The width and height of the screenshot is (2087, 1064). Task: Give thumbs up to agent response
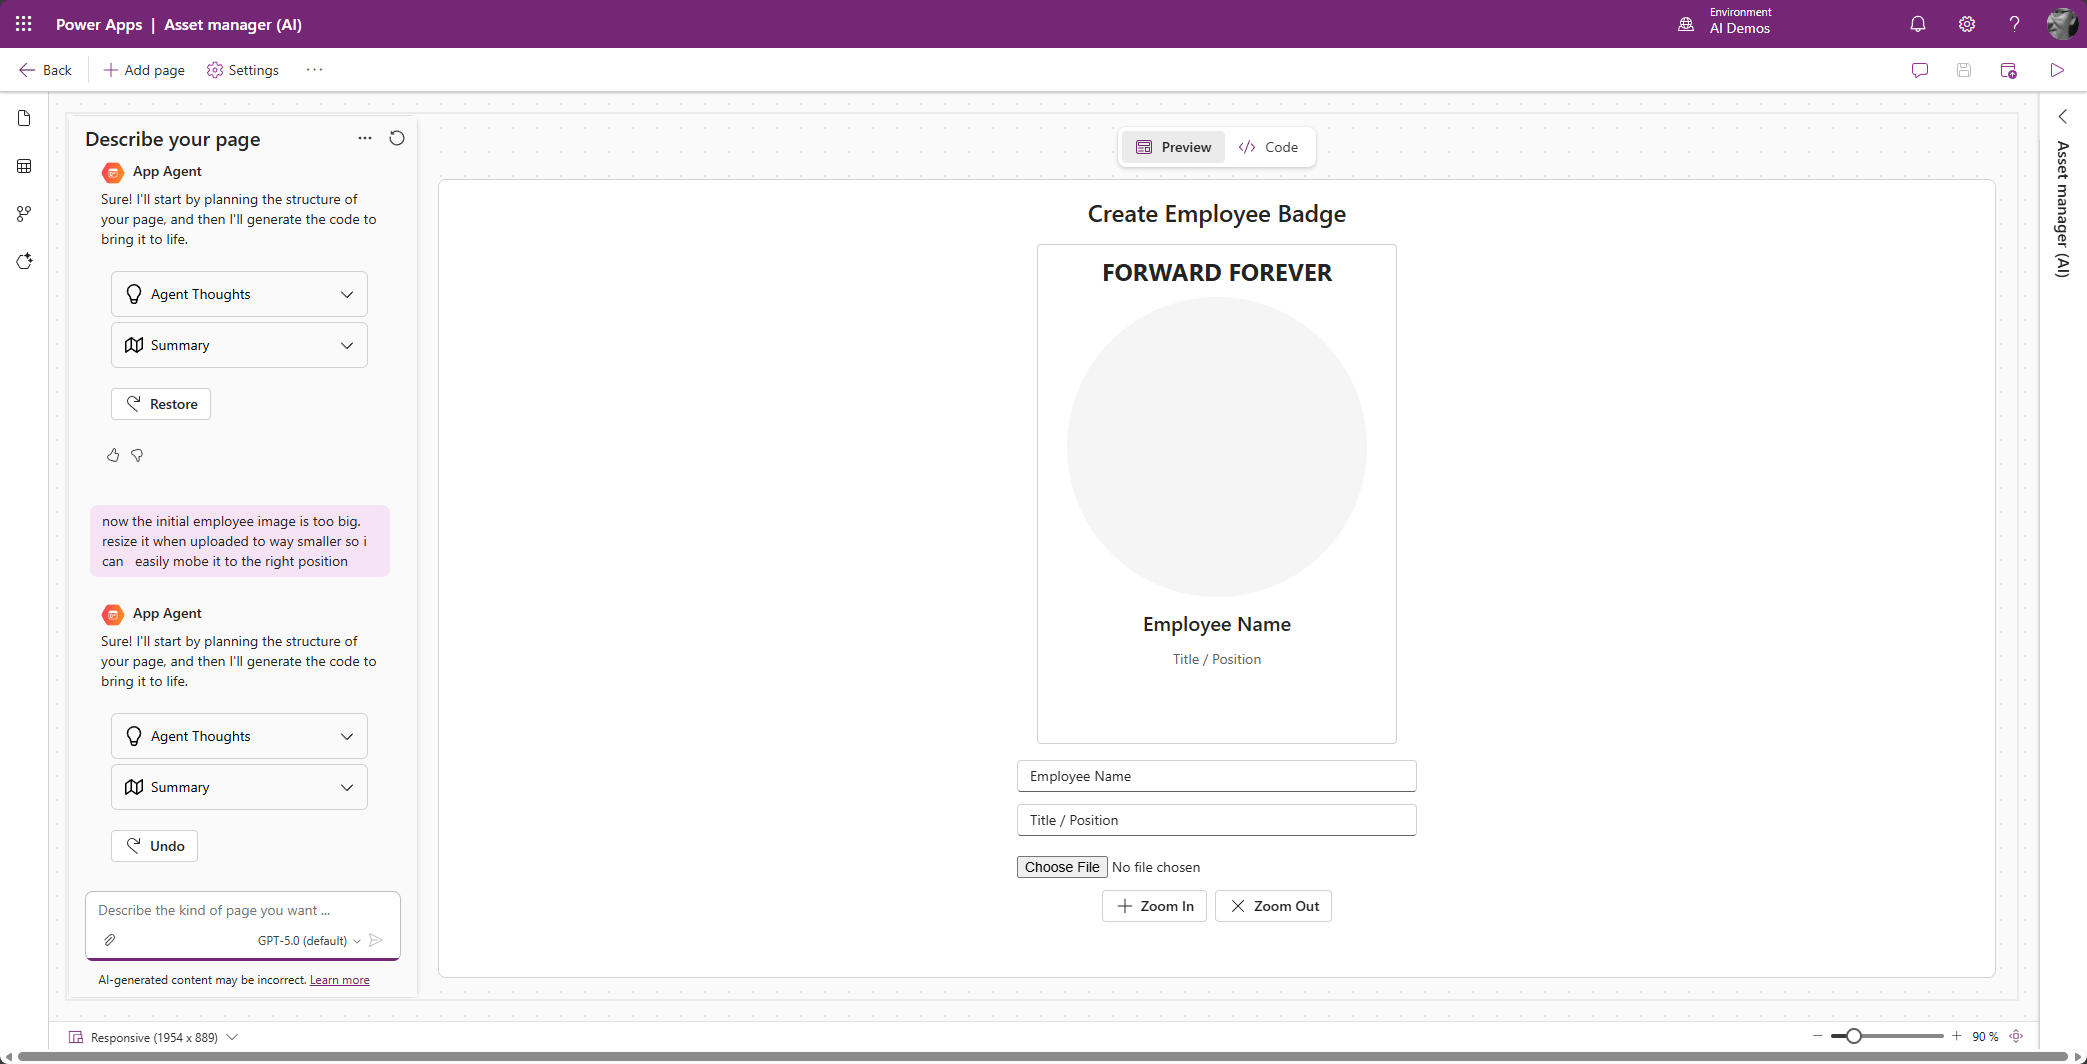pyautogui.click(x=113, y=455)
